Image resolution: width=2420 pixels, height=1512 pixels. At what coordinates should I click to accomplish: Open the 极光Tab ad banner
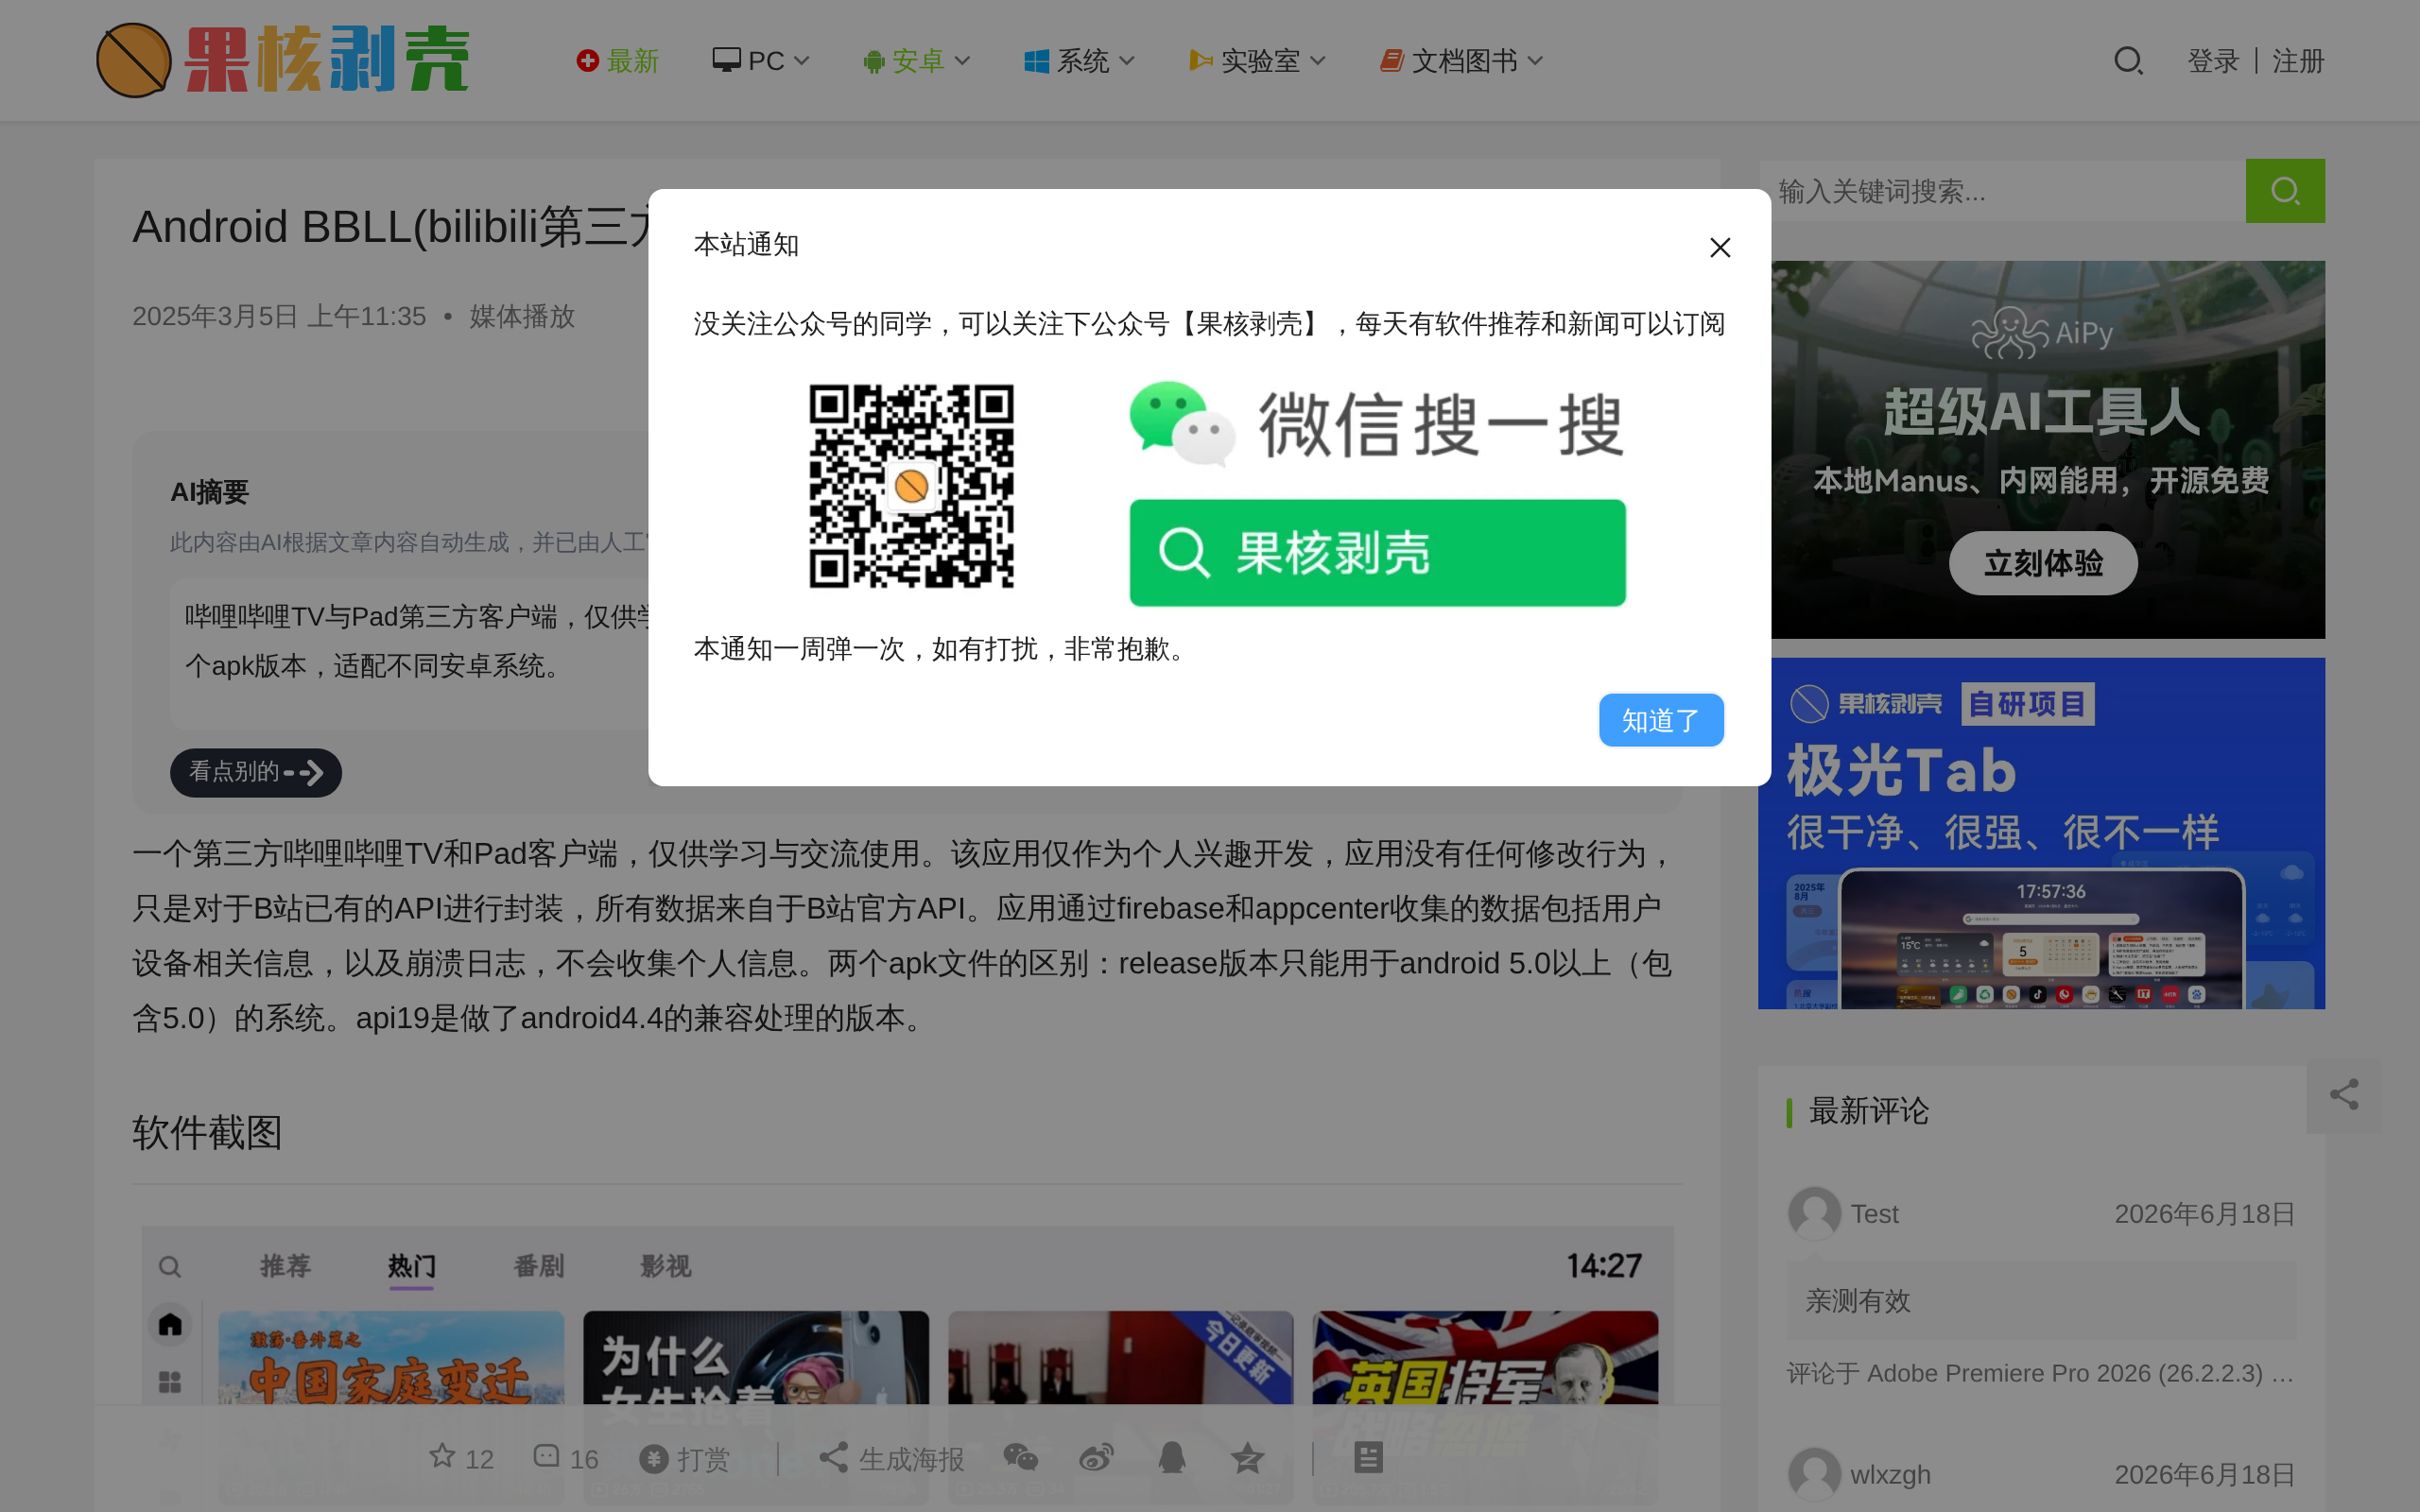tap(2041, 833)
